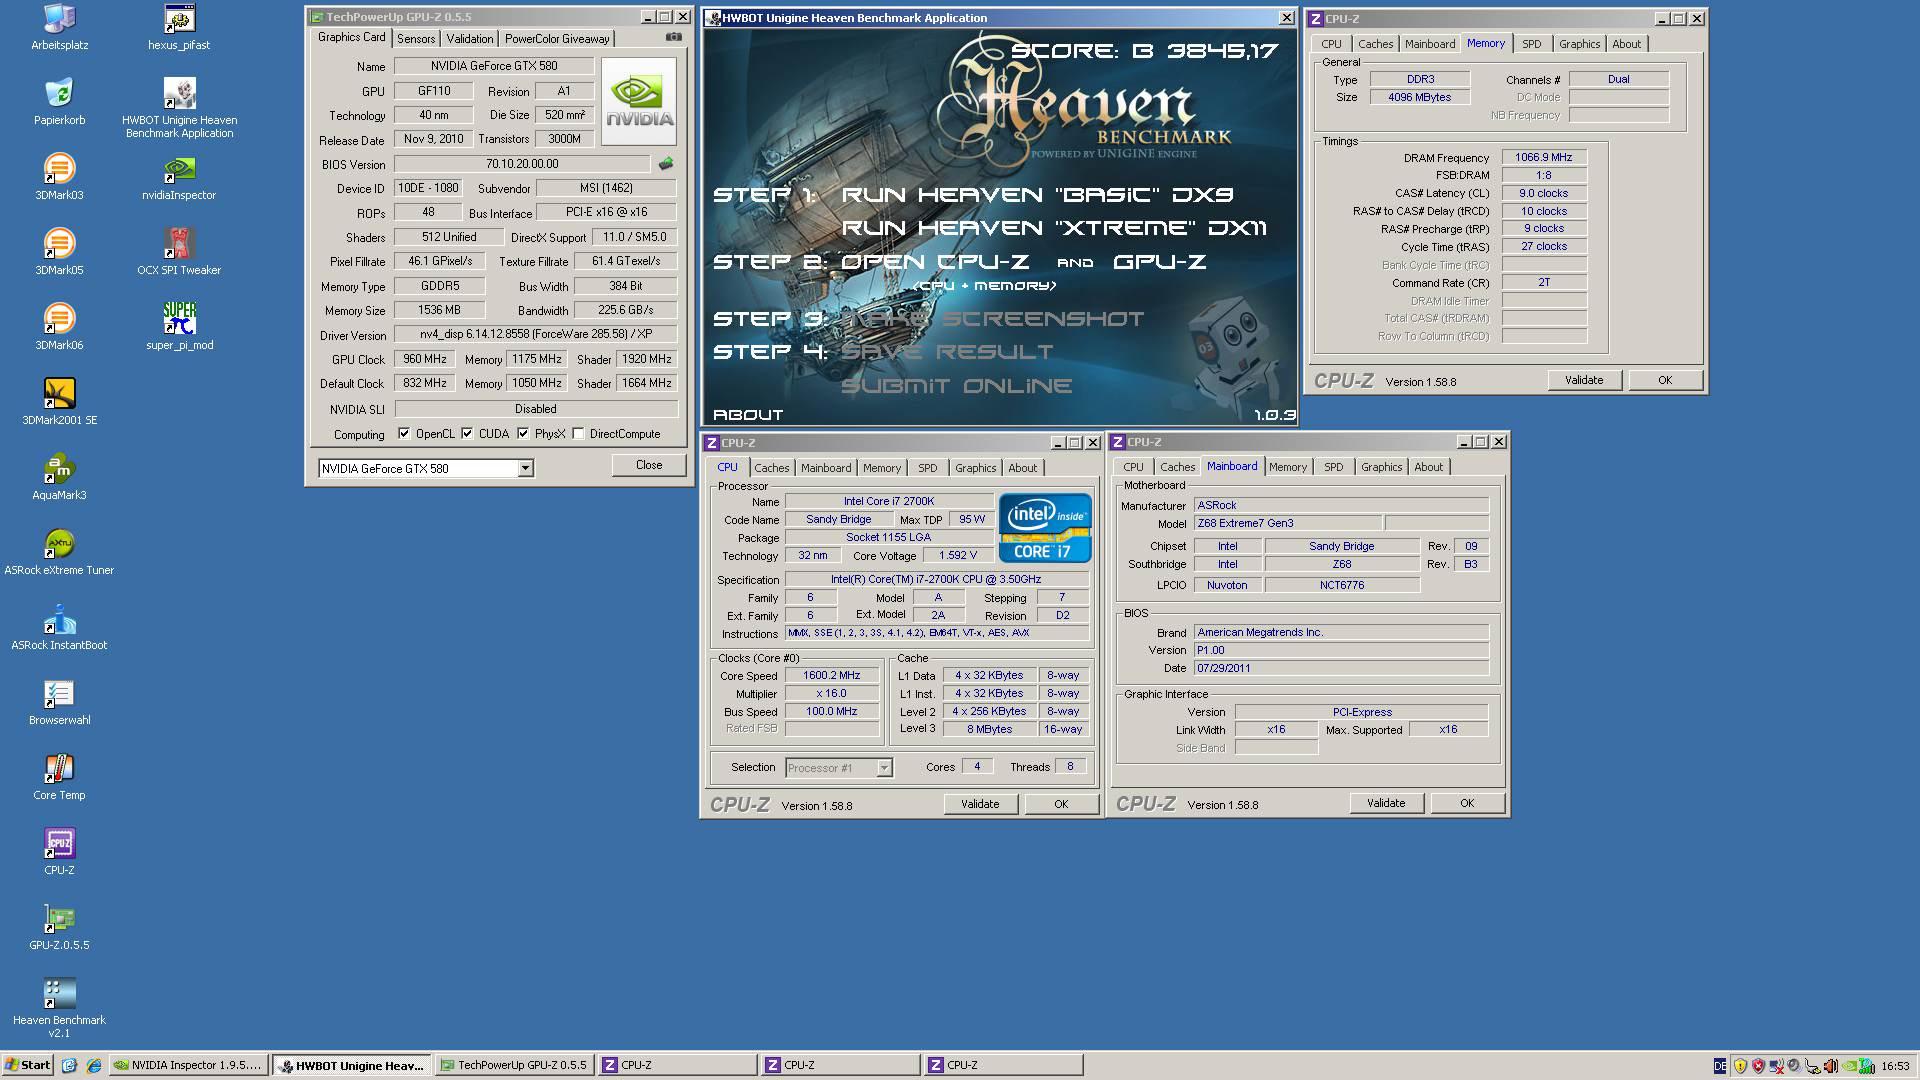Open the NVIDIA GeForce GTX 580 dropdown

(x=525, y=468)
